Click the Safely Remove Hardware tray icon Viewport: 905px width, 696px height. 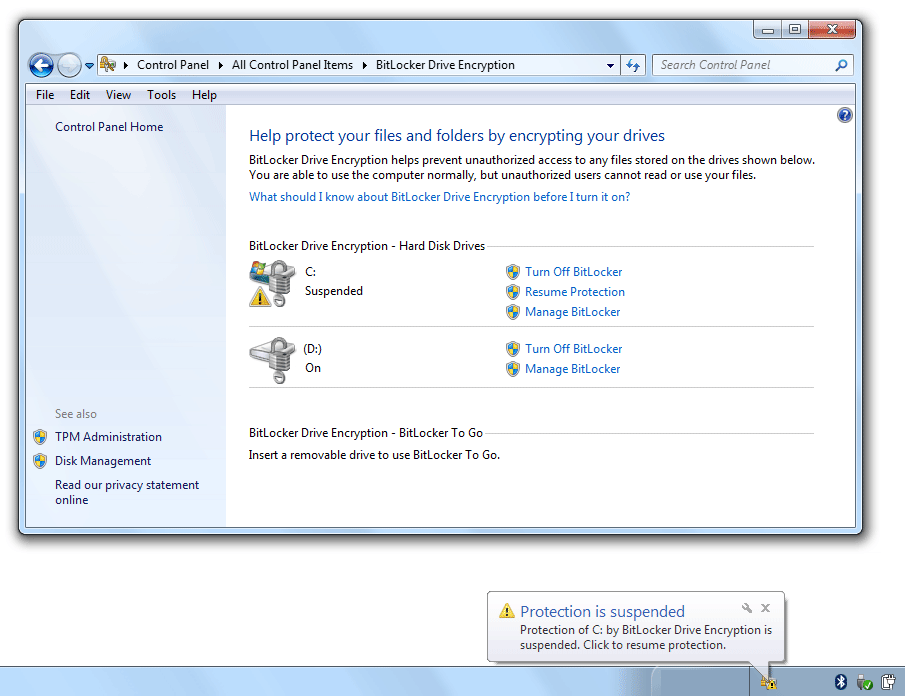click(864, 683)
